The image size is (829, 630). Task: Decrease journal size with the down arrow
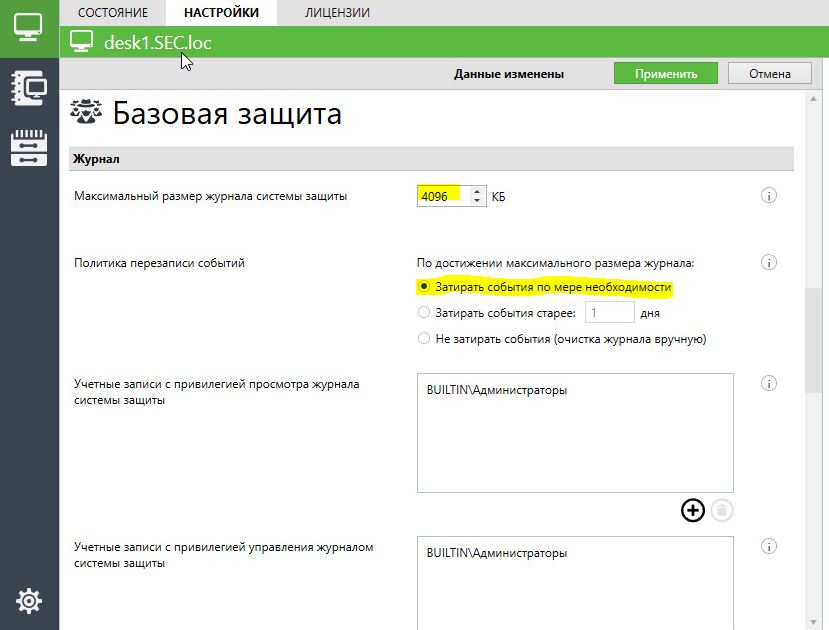click(477, 201)
